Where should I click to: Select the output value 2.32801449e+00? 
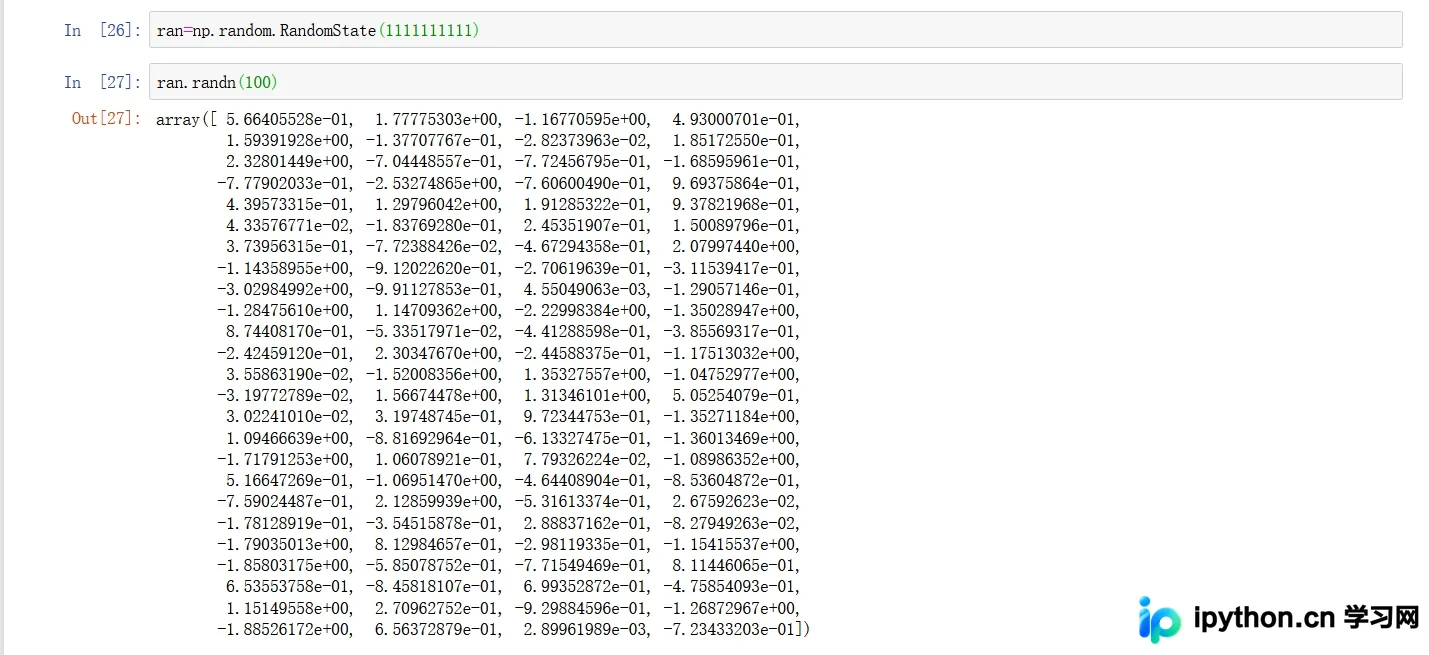[289, 162]
